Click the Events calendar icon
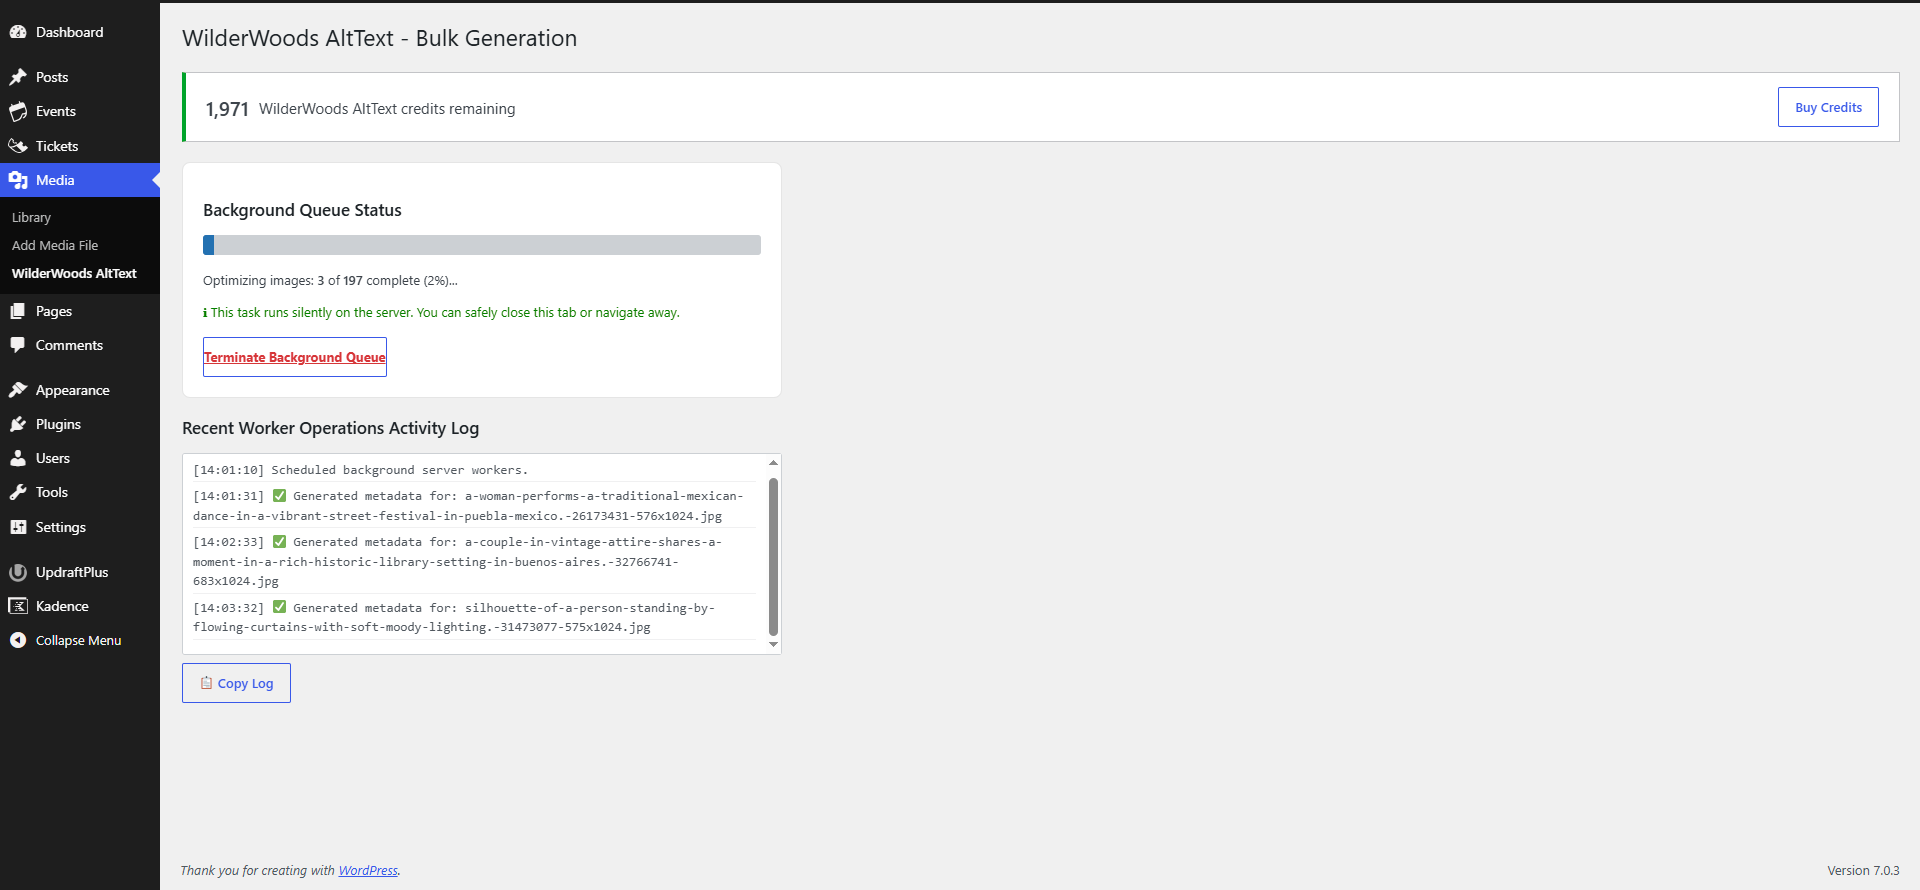 (18, 111)
